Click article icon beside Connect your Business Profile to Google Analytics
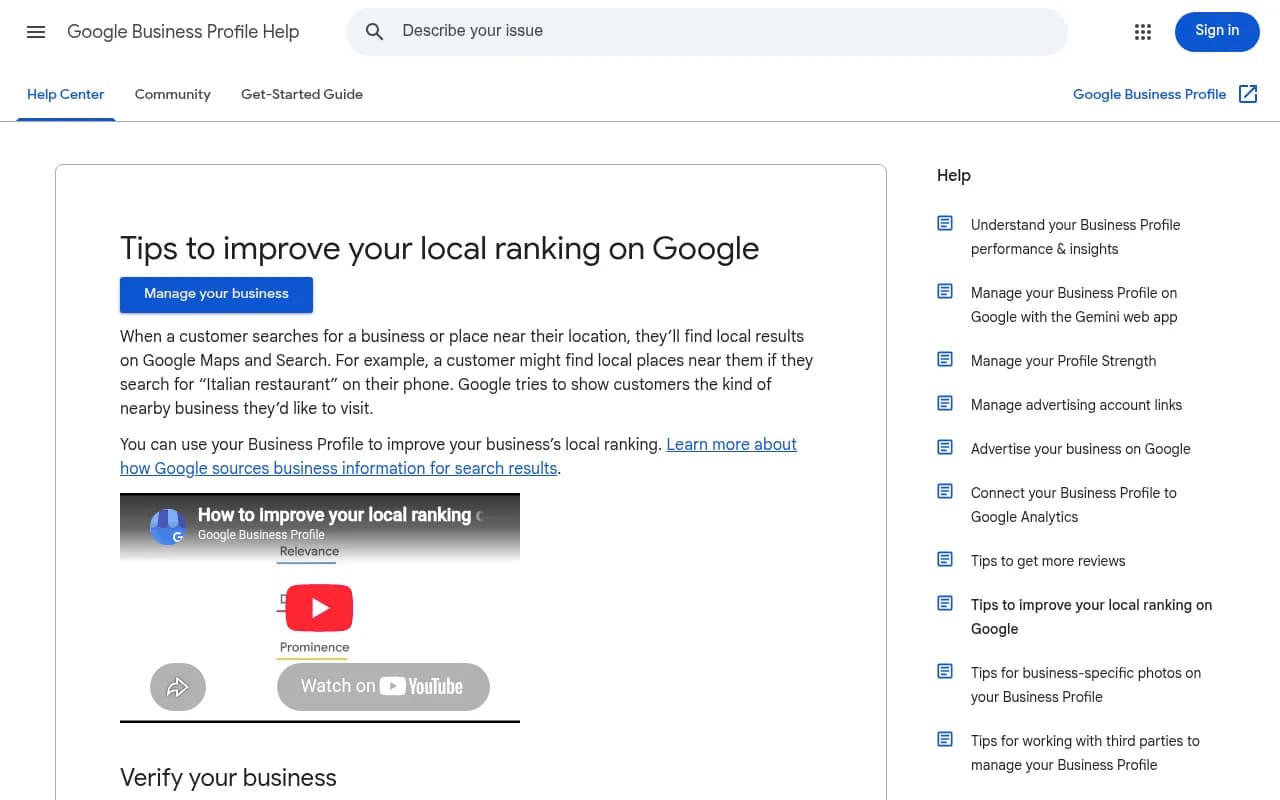This screenshot has width=1280, height=800. 945,491
